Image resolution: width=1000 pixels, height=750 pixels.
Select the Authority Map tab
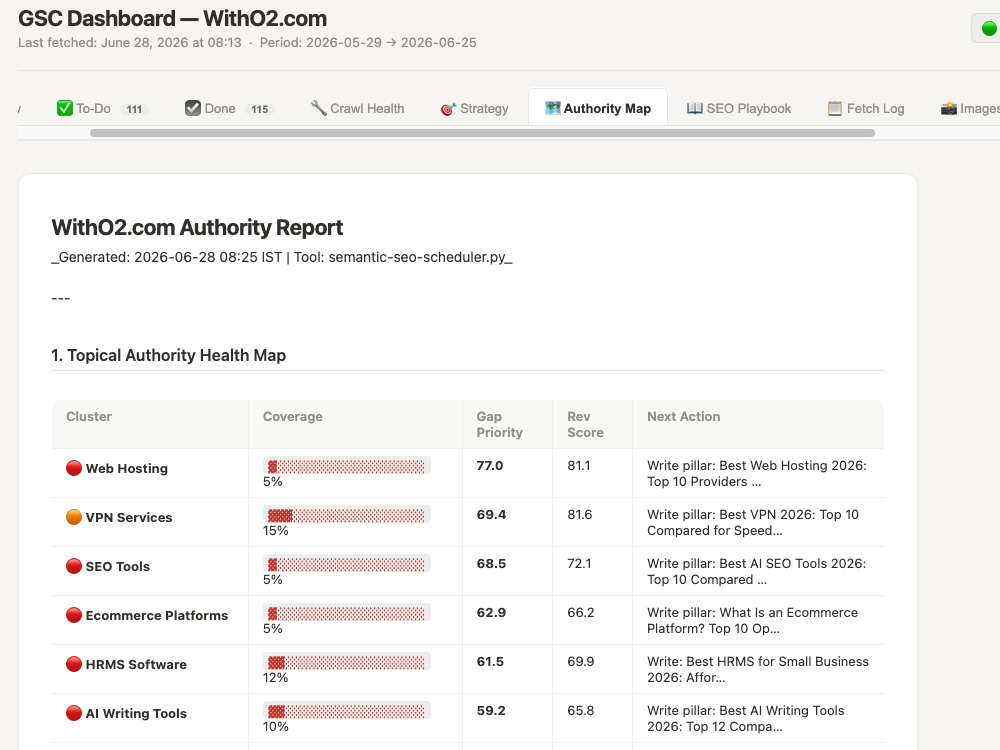598,108
